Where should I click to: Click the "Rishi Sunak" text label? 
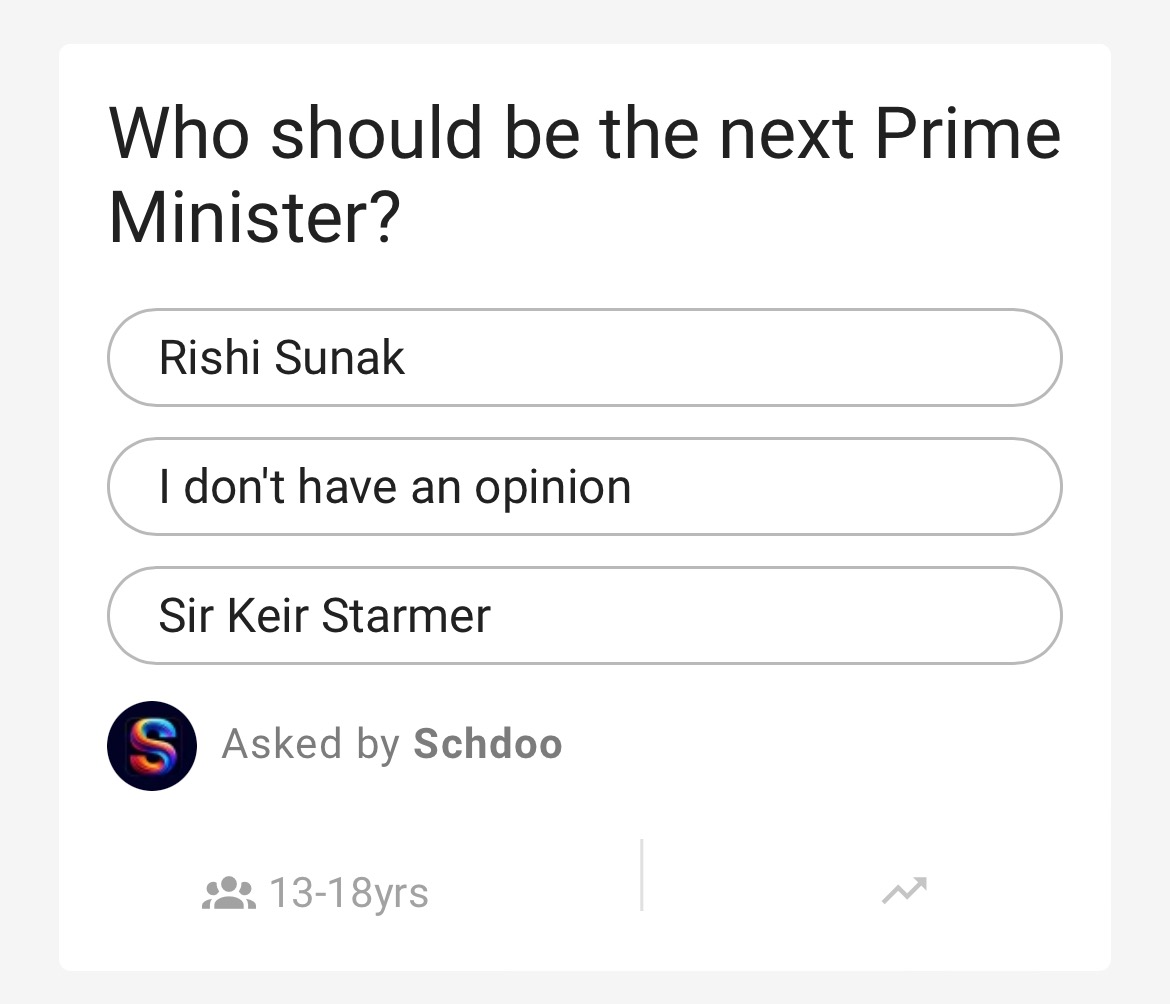point(282,357)
